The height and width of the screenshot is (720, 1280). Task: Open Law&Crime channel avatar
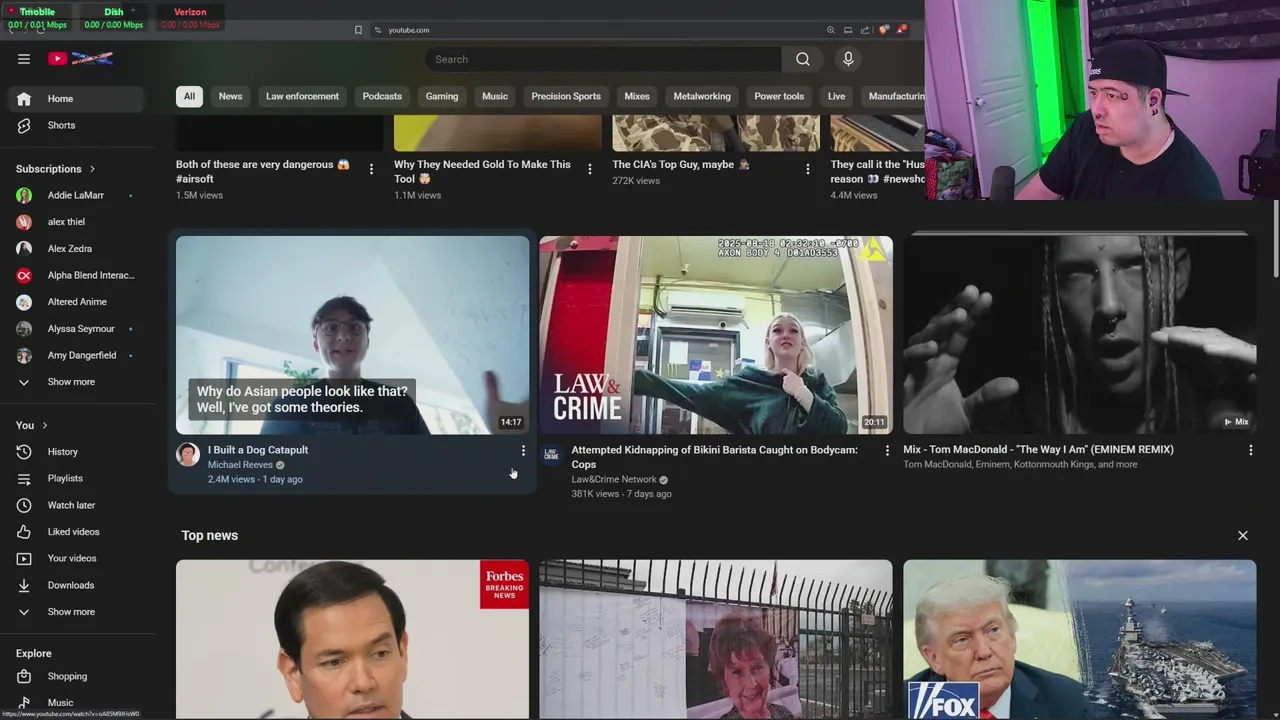[x=551, y=455]
